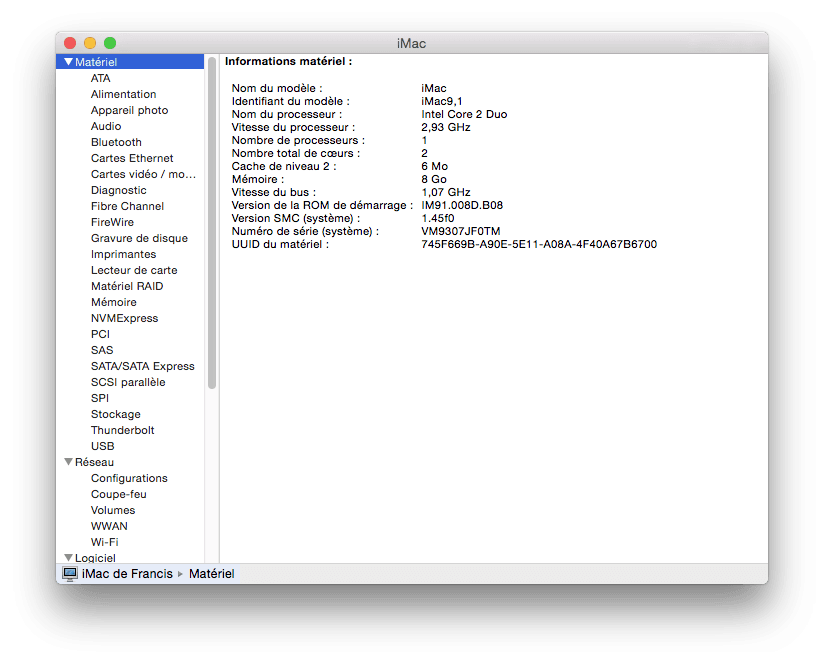Click the L2 cache value 6 Mo

click(434, 166)
